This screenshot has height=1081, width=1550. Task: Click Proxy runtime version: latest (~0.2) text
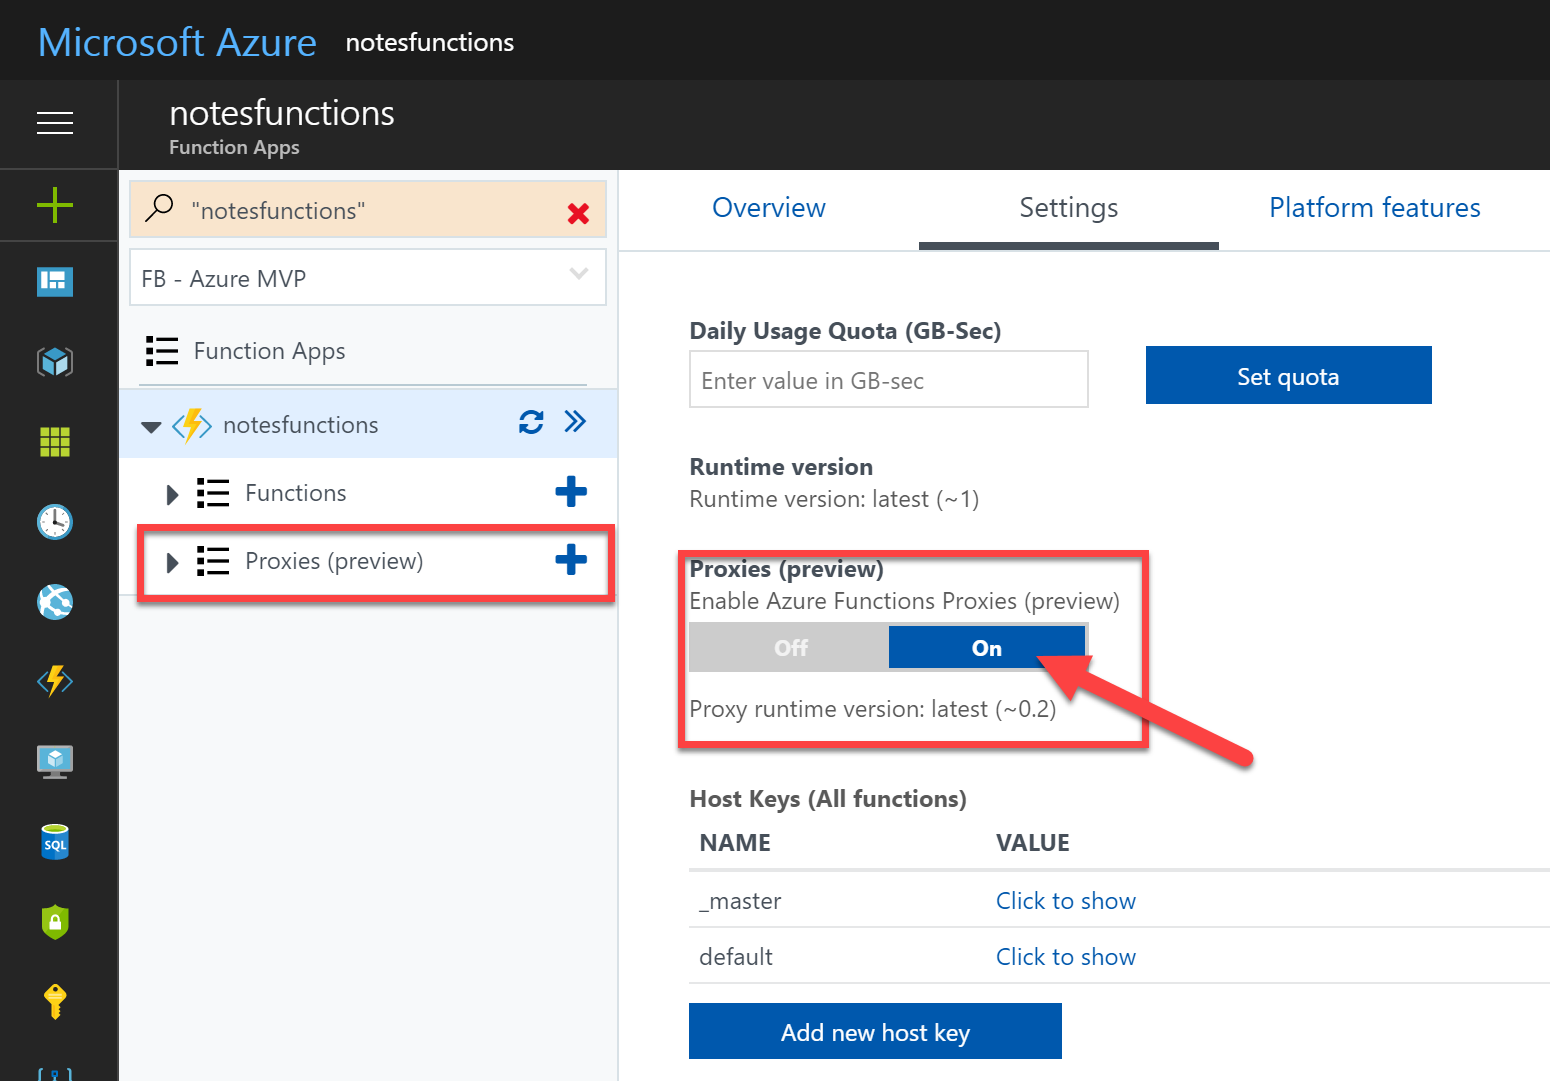(873, 709)
